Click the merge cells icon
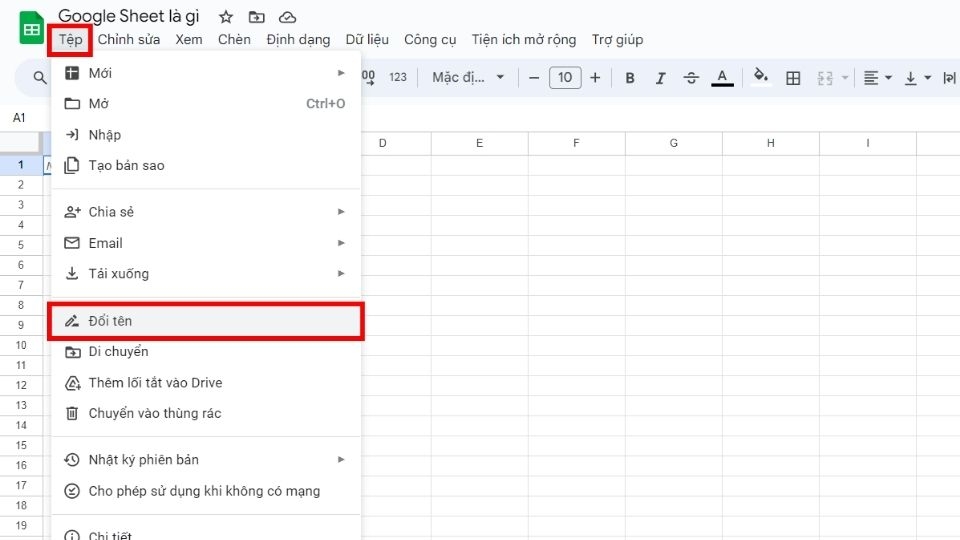Screen dimensions: 960x540 tap(825, 78)
